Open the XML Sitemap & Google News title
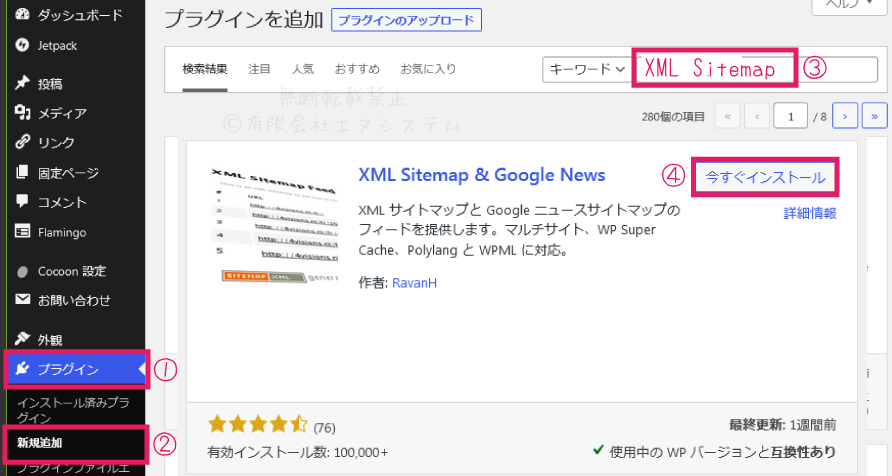This screenshot has height=476, width=892. point(482,175)
